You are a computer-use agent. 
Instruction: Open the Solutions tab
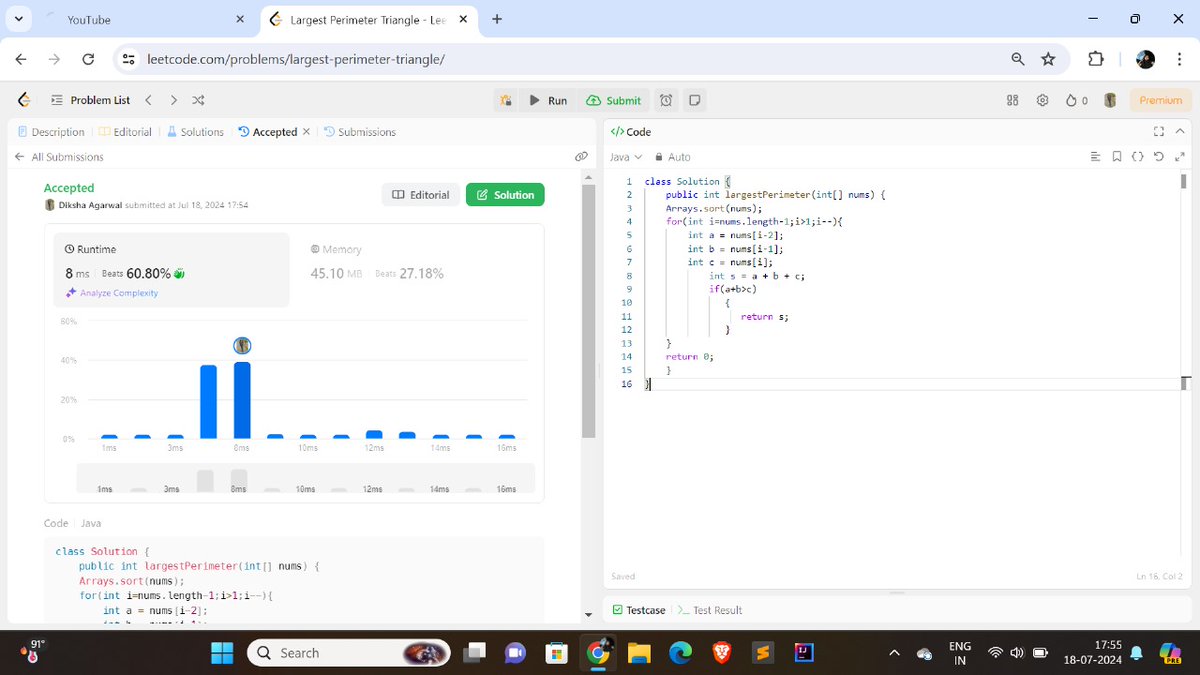[195, 132]
